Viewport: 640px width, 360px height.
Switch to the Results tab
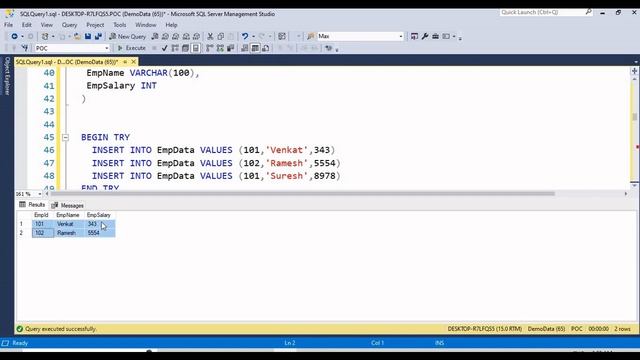tap(32, 204)
